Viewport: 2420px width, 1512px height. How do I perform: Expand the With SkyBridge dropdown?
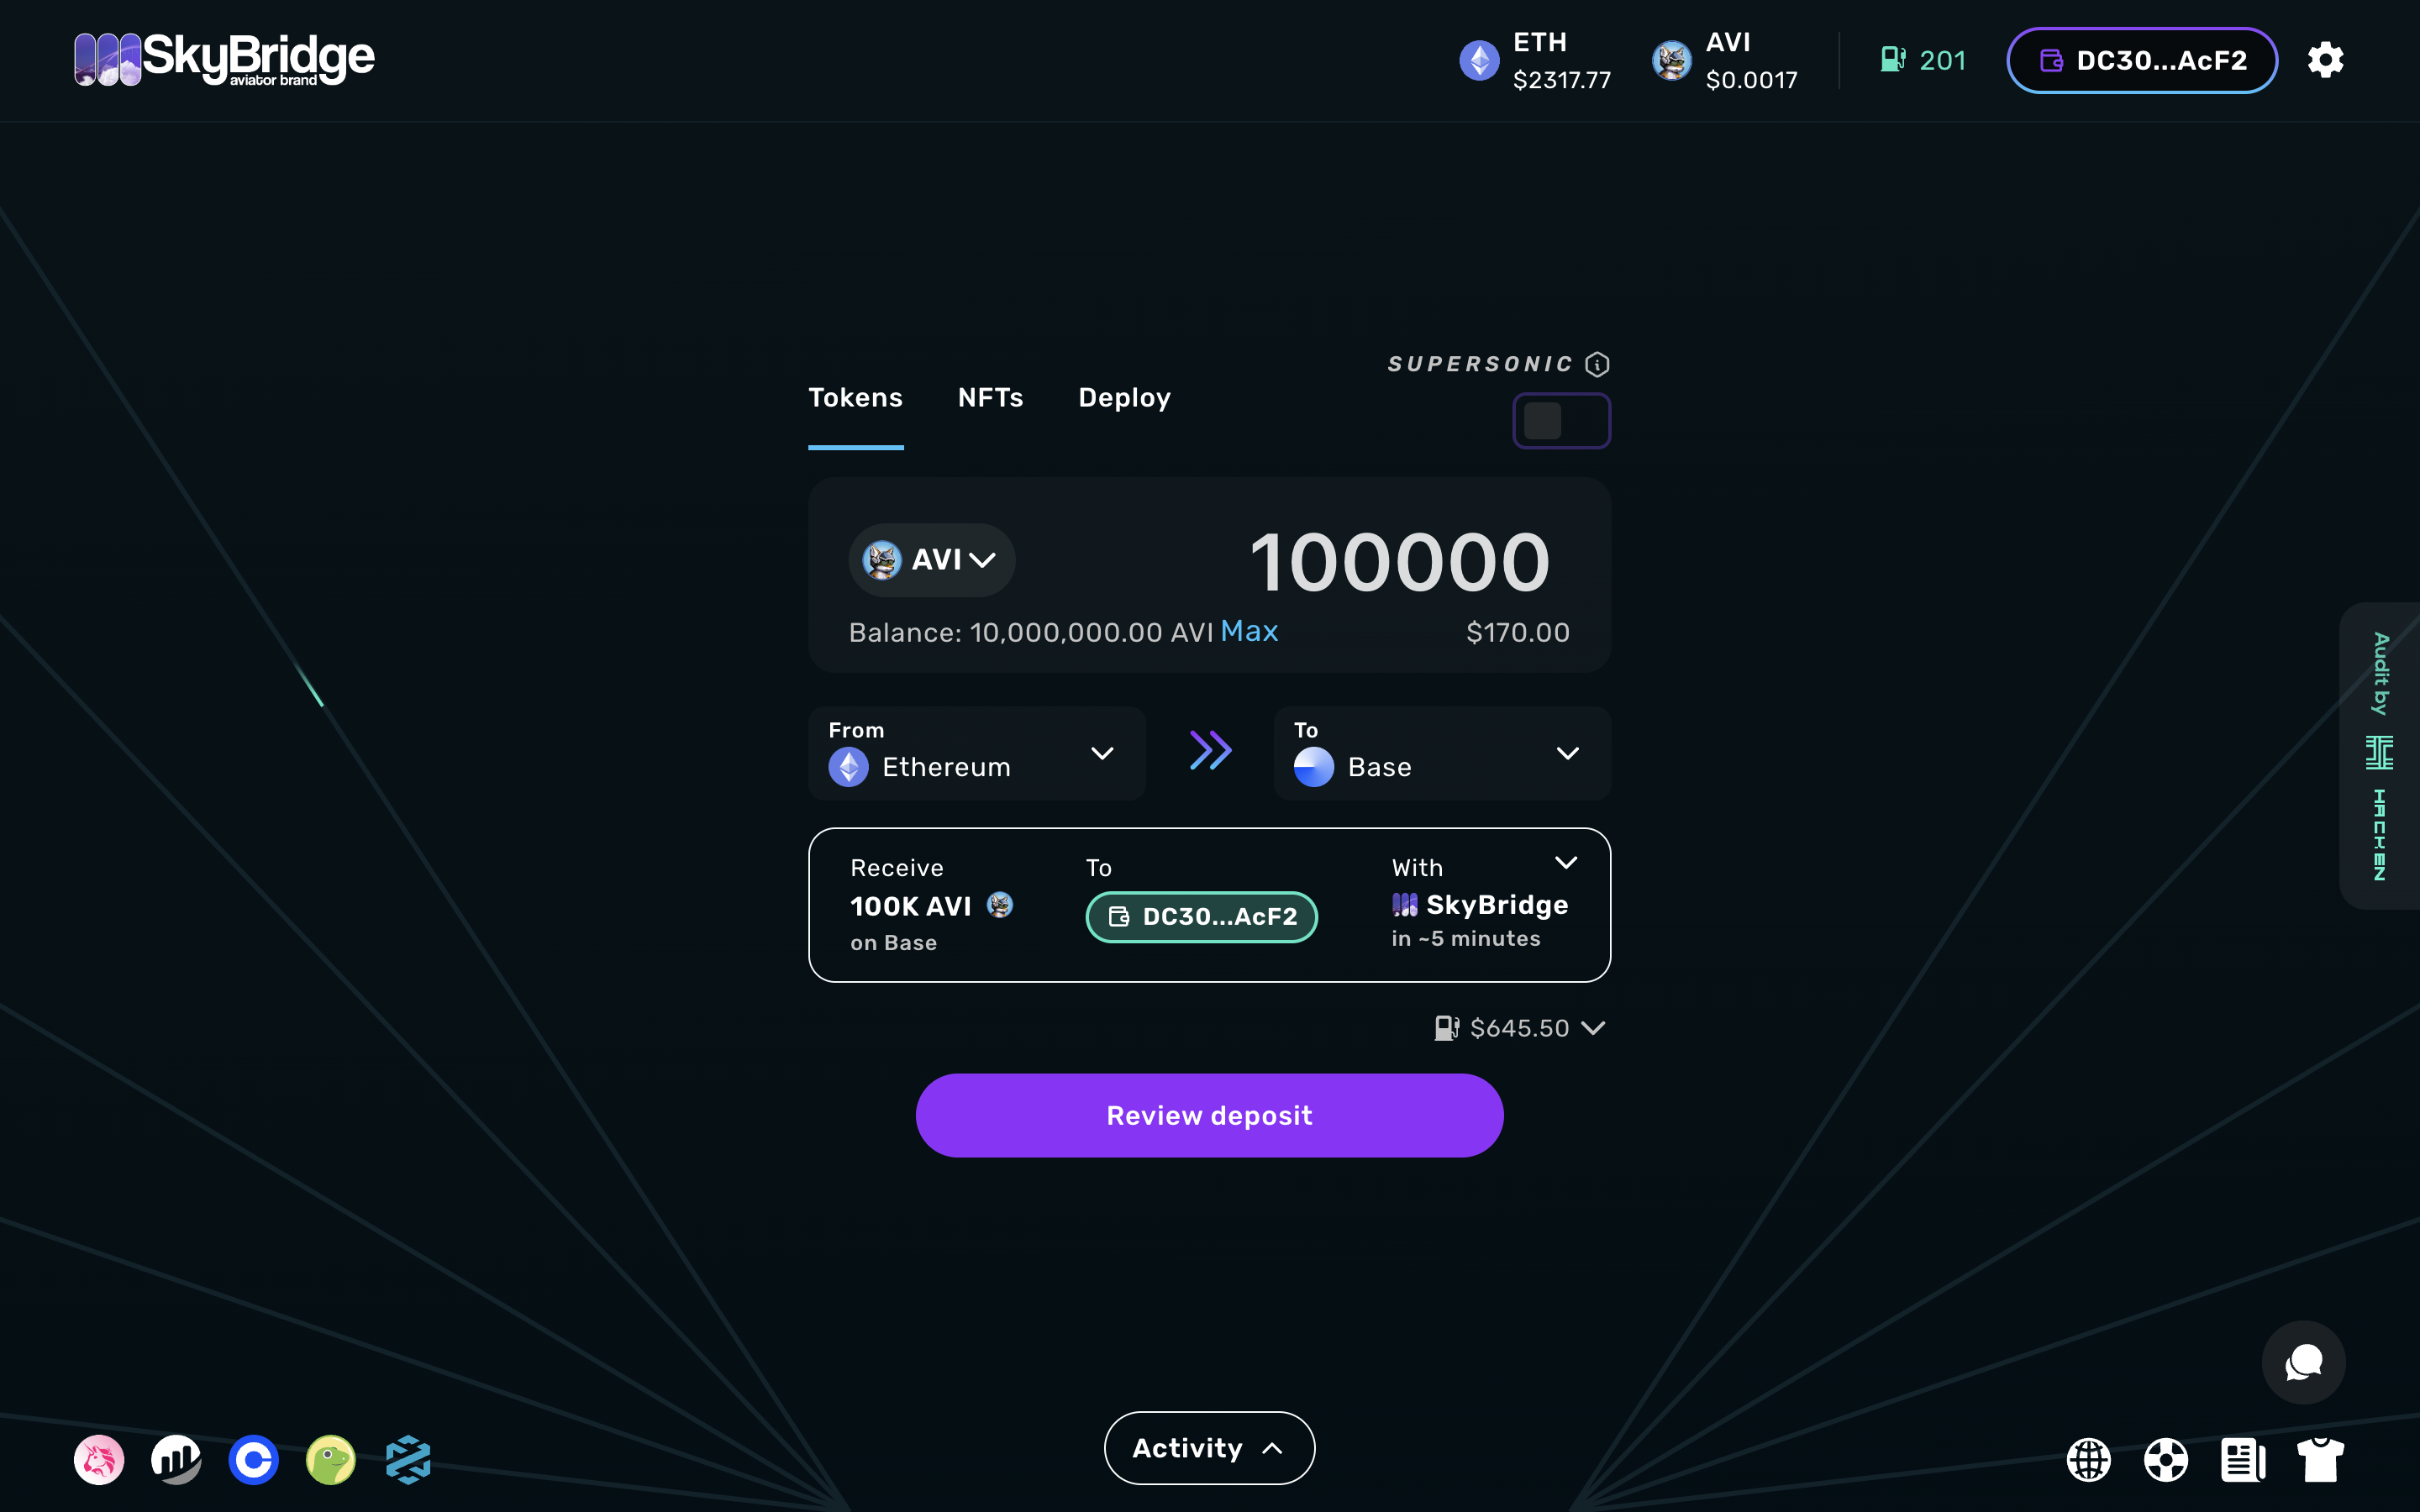[1565, 860]
